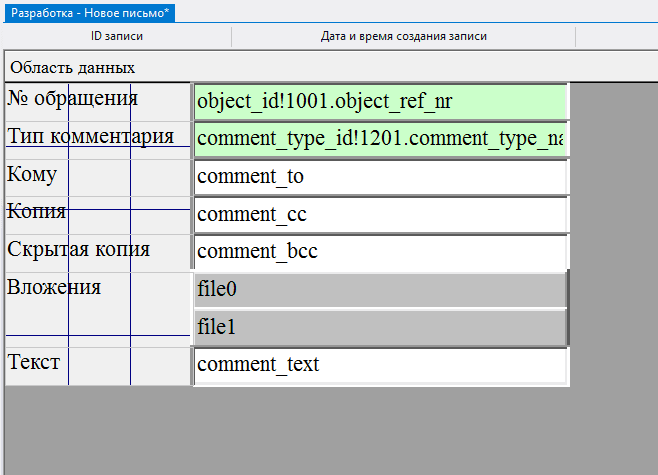Click the comment_text field
Image resolution: width=658 pixels, height=475 pixels.
380,365
